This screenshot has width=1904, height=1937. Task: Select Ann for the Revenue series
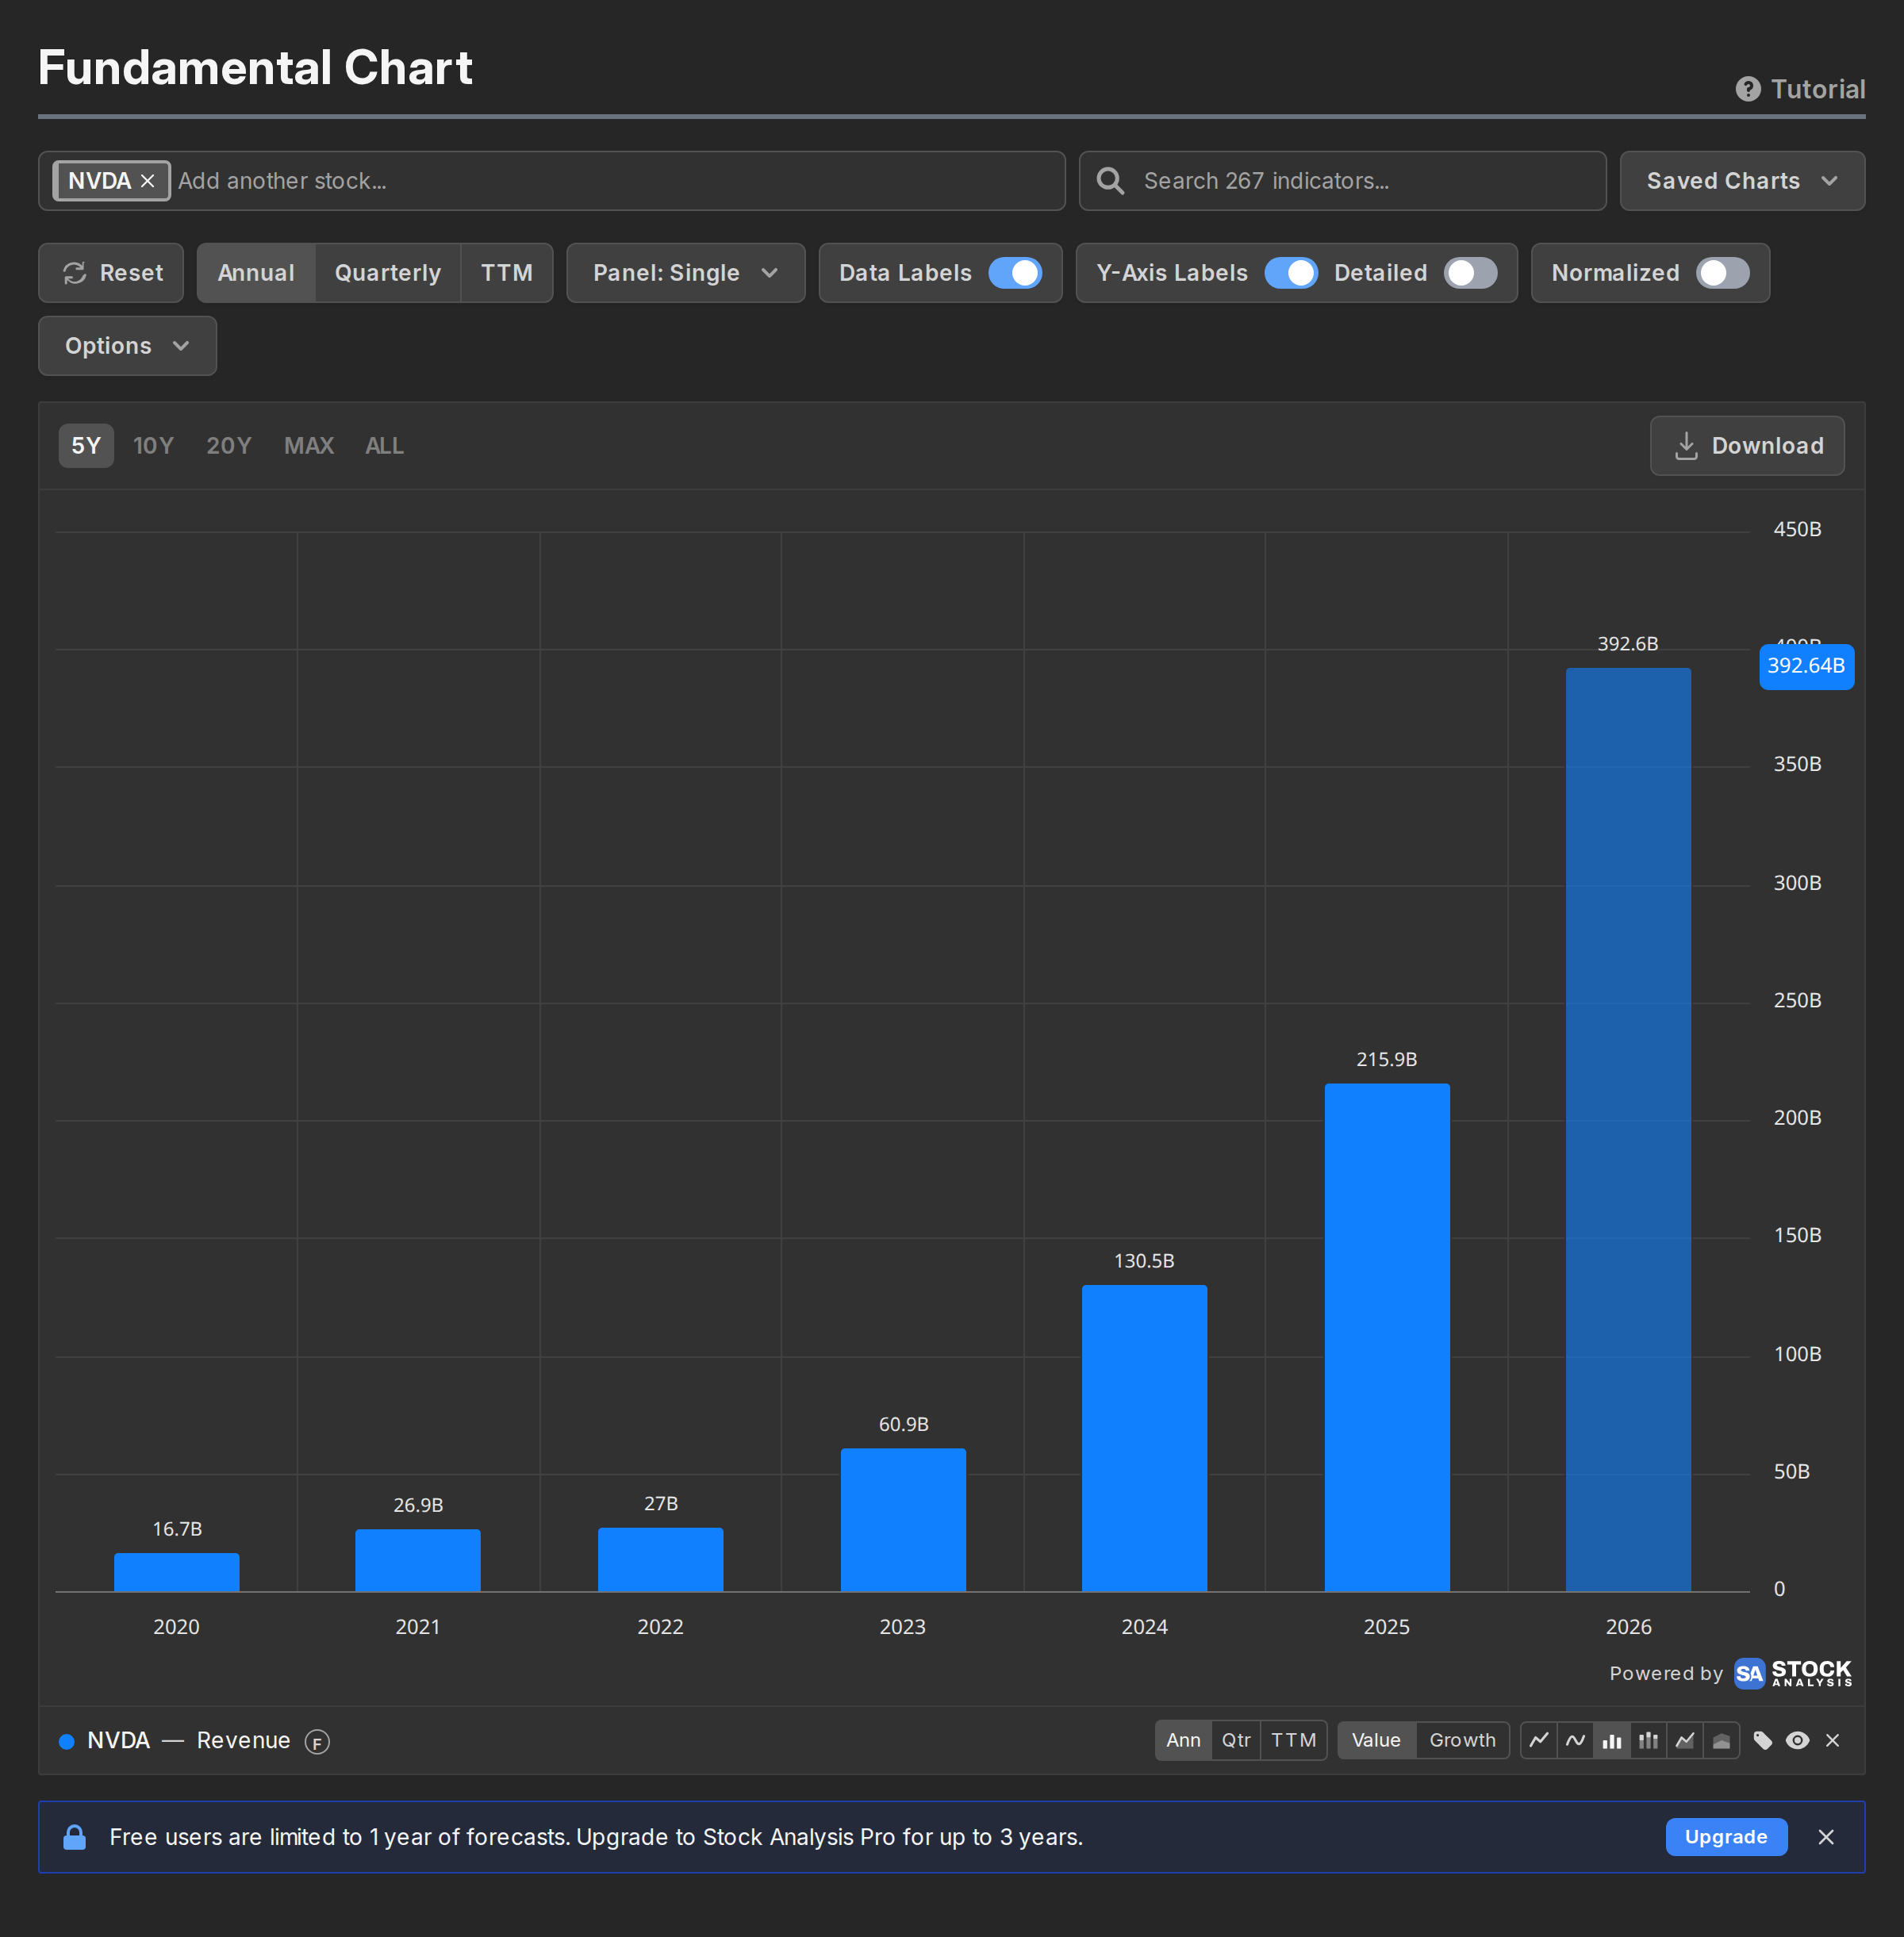1183,1741
